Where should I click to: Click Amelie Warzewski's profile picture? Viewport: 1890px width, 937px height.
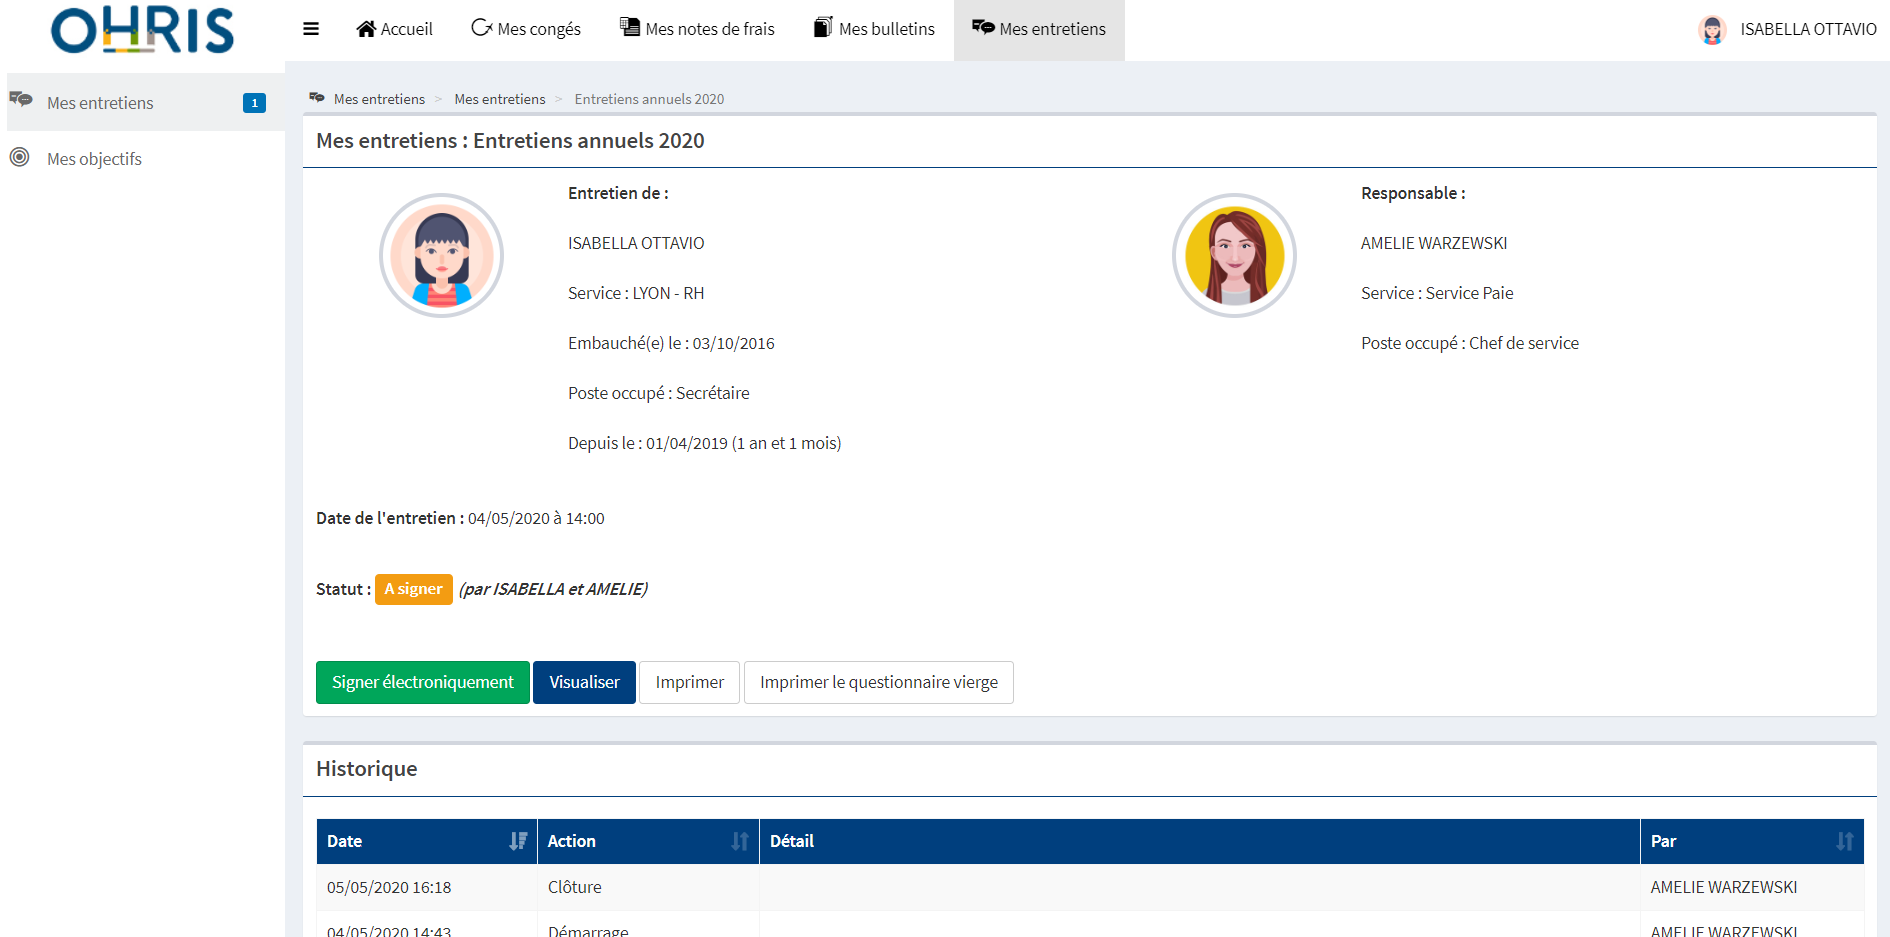point(1234,256)
